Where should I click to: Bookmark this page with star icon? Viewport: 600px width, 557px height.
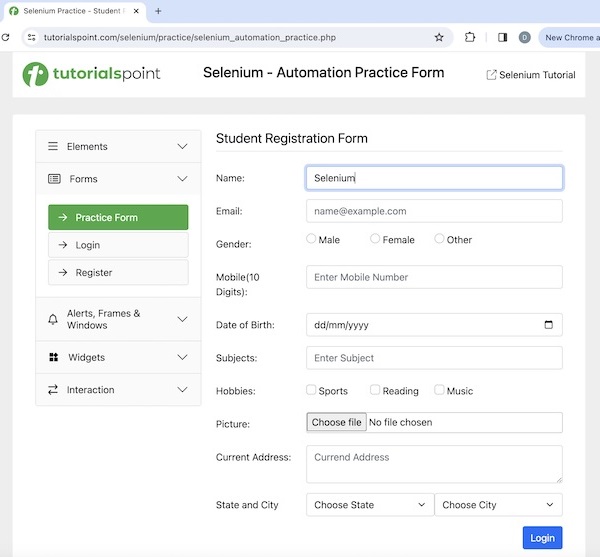[439, 37]
